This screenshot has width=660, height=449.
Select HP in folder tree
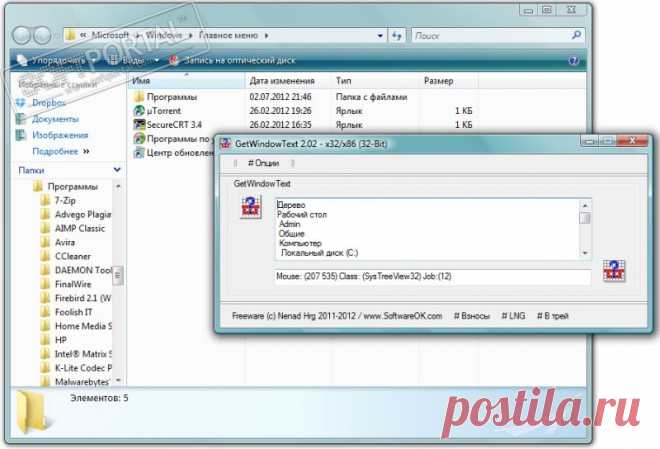click(x=61, y=340)
